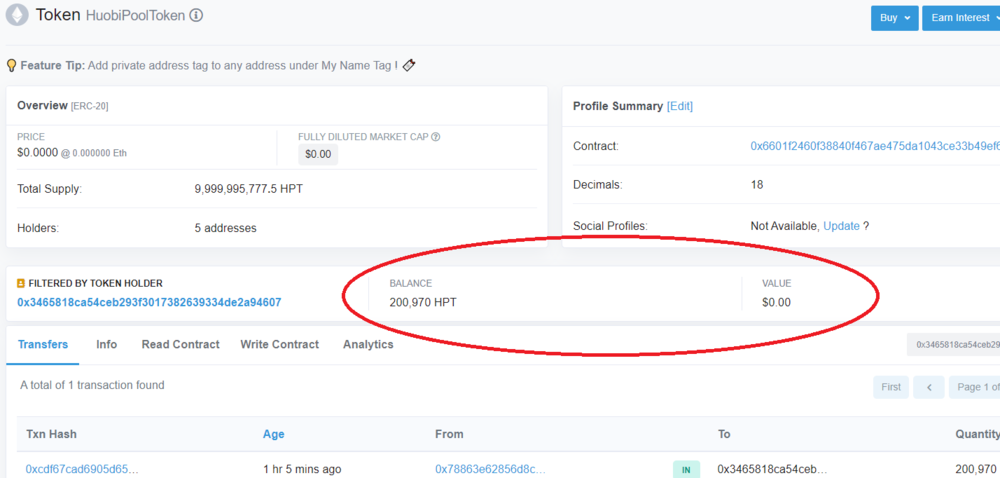
Task: Click the 200,970 quantity cell in table
Action: click(975, 469)
